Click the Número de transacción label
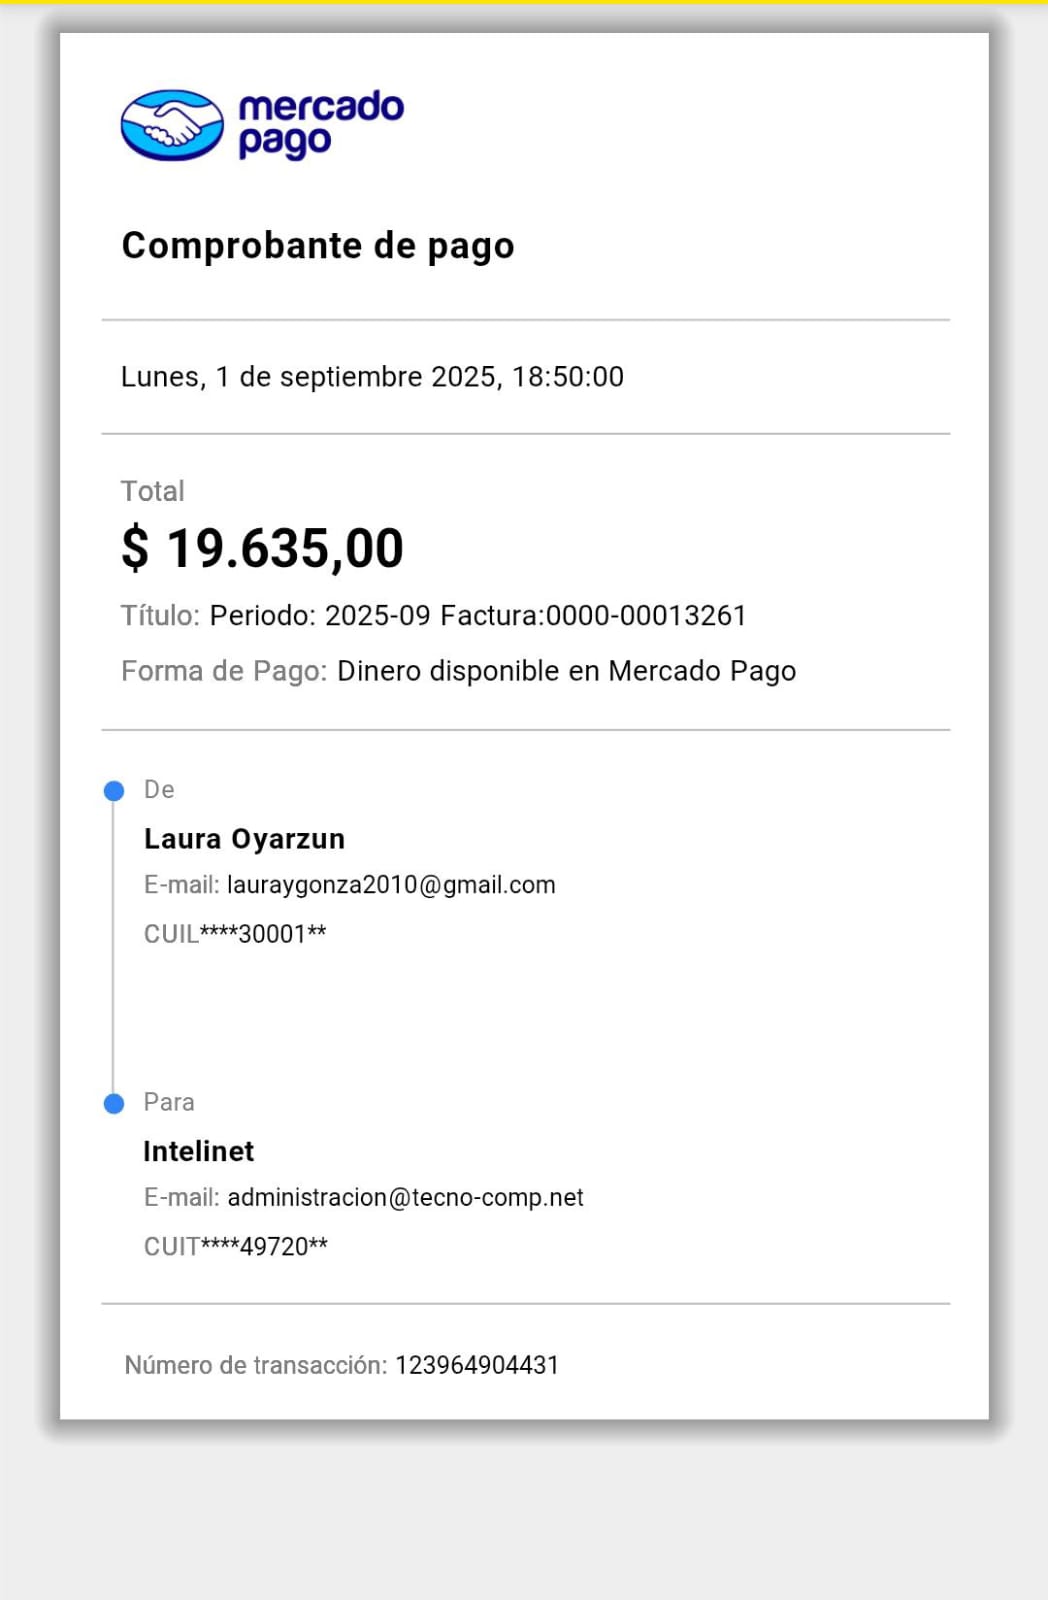Screen dimensions: 1048x1600 [x=255, y=1365]
